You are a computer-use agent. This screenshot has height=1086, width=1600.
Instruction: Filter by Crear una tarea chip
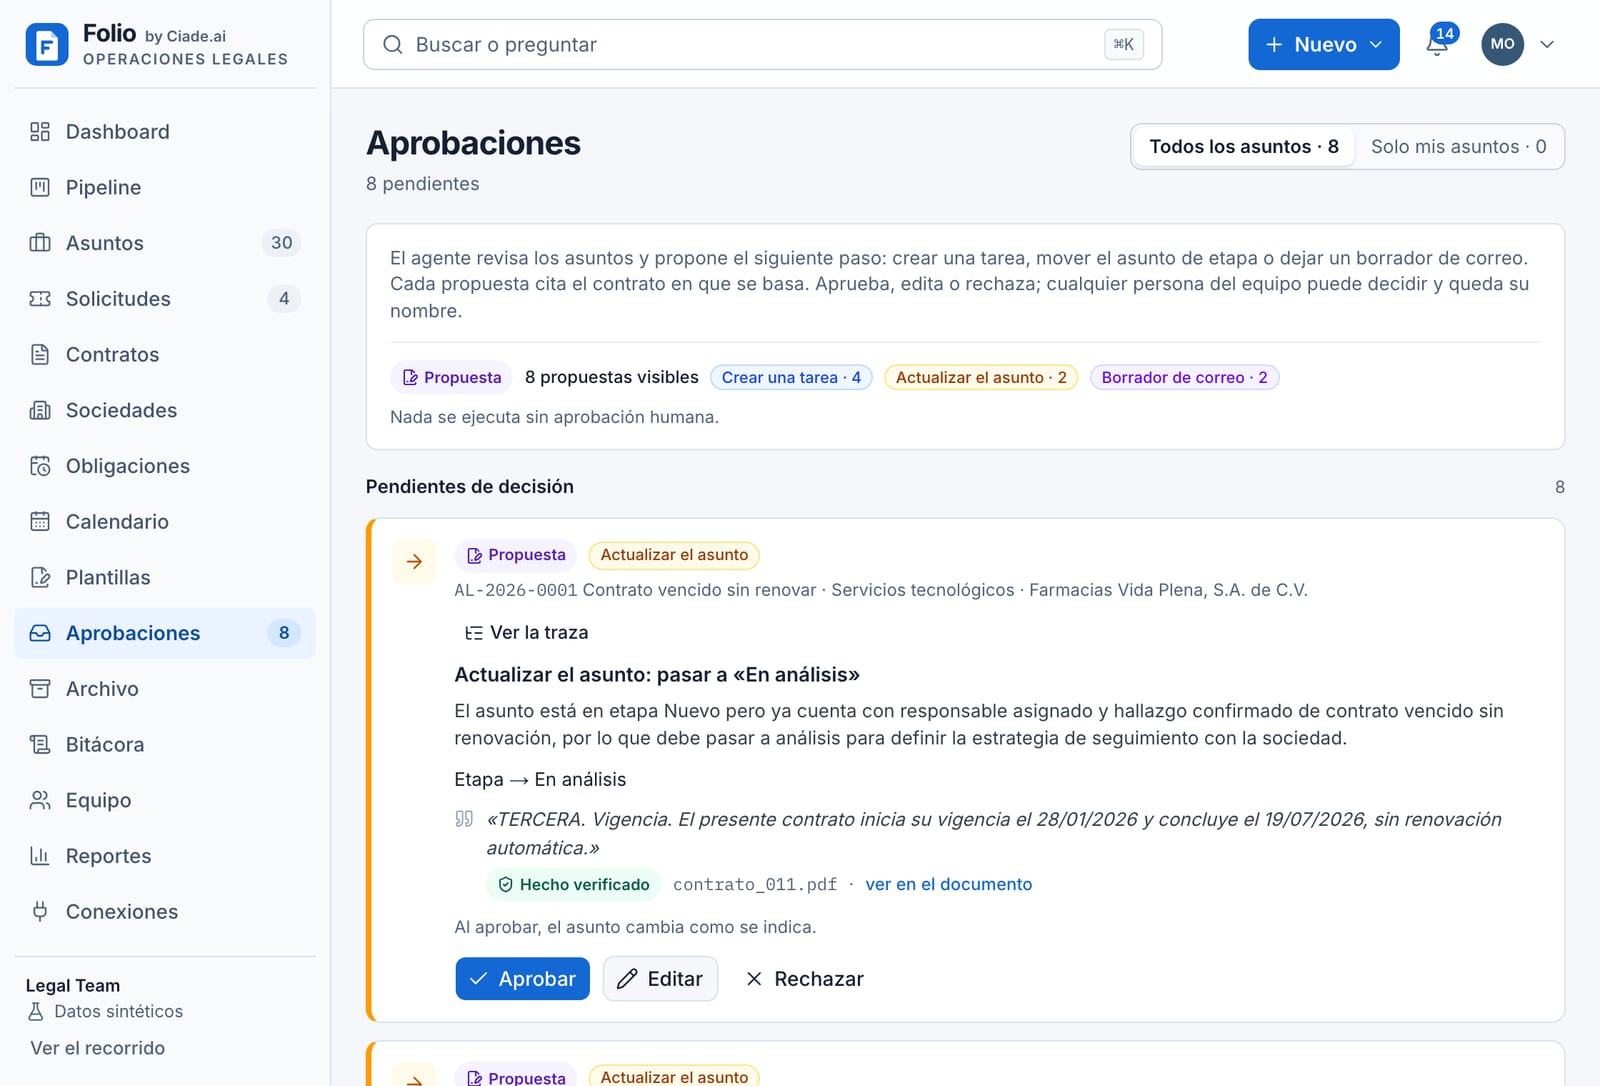click(791, 377)
